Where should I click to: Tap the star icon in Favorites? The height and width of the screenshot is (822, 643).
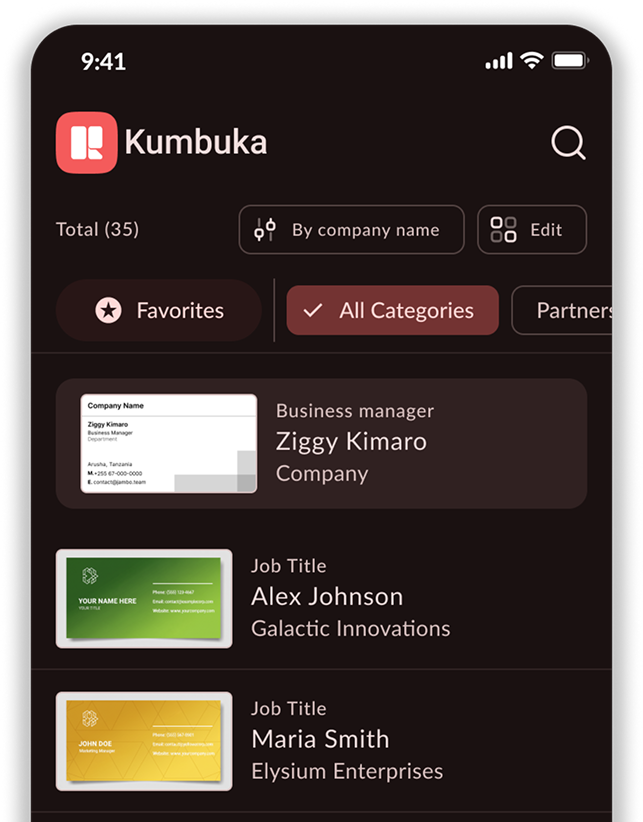point(108,311)
